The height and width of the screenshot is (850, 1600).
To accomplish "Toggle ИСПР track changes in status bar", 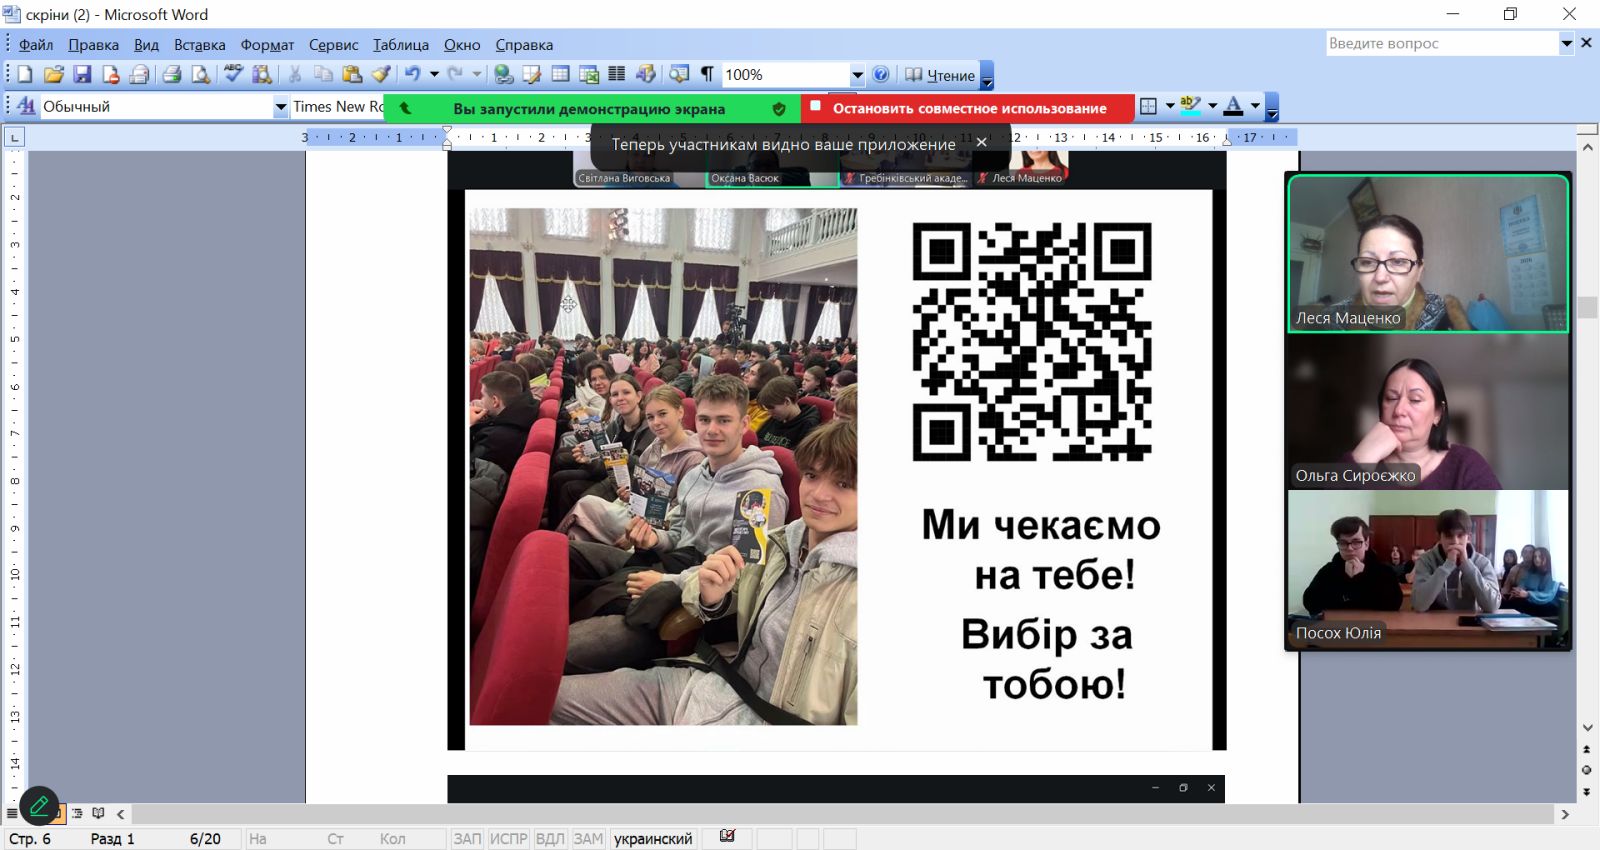I will tap(508, 839).
